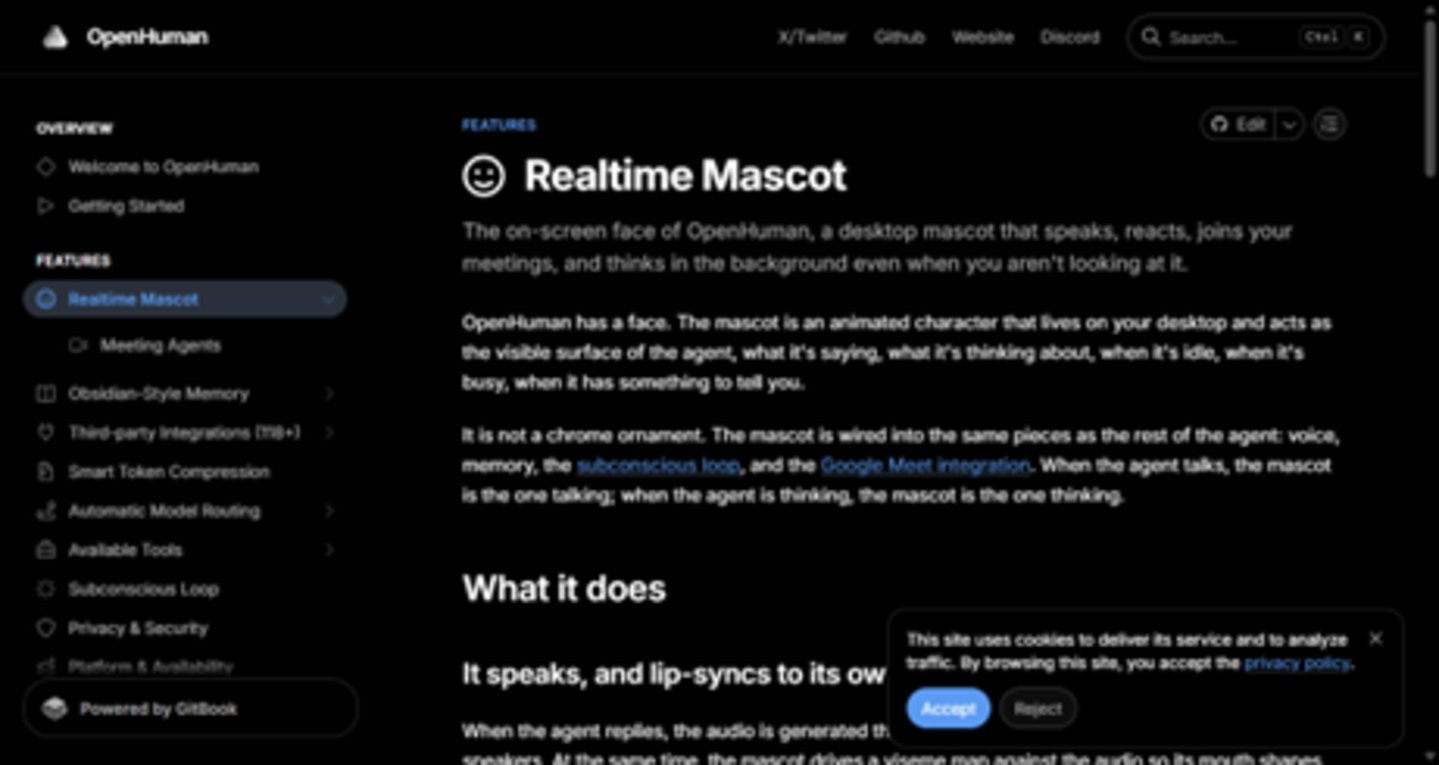Follow the subconscious loop link in the article
The height and width of the screenshot is (765, 1439).
658,465
